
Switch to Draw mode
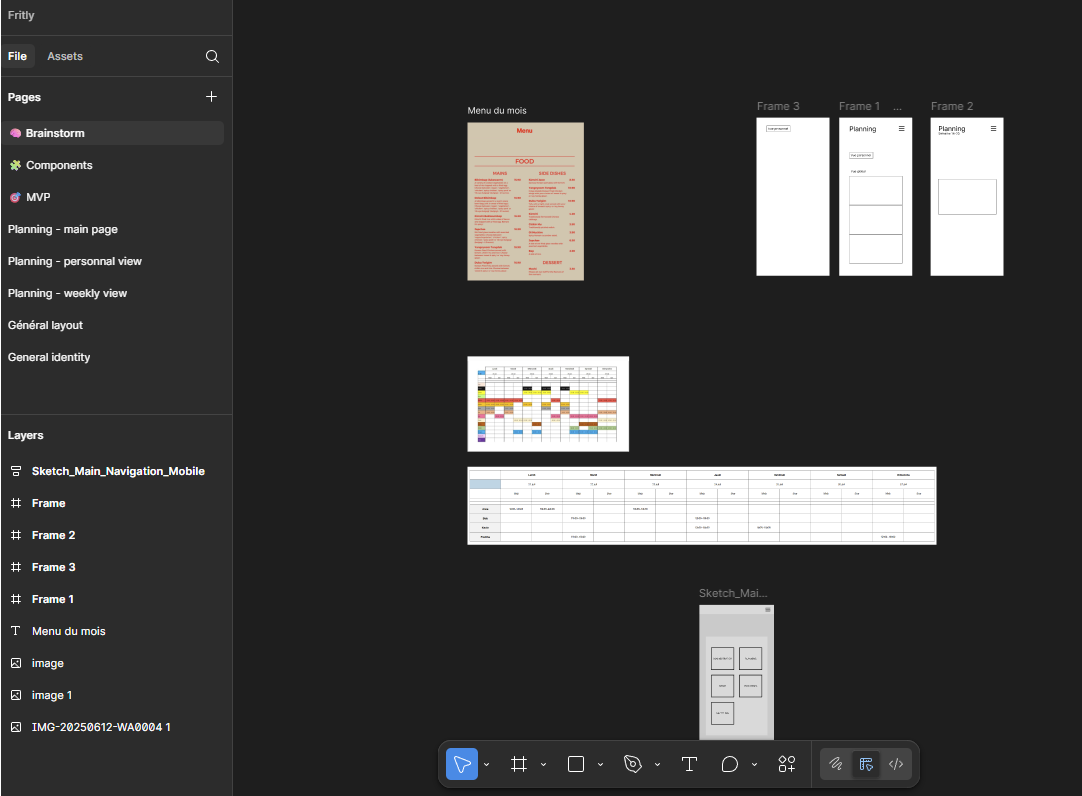click(x=836, y=764)
